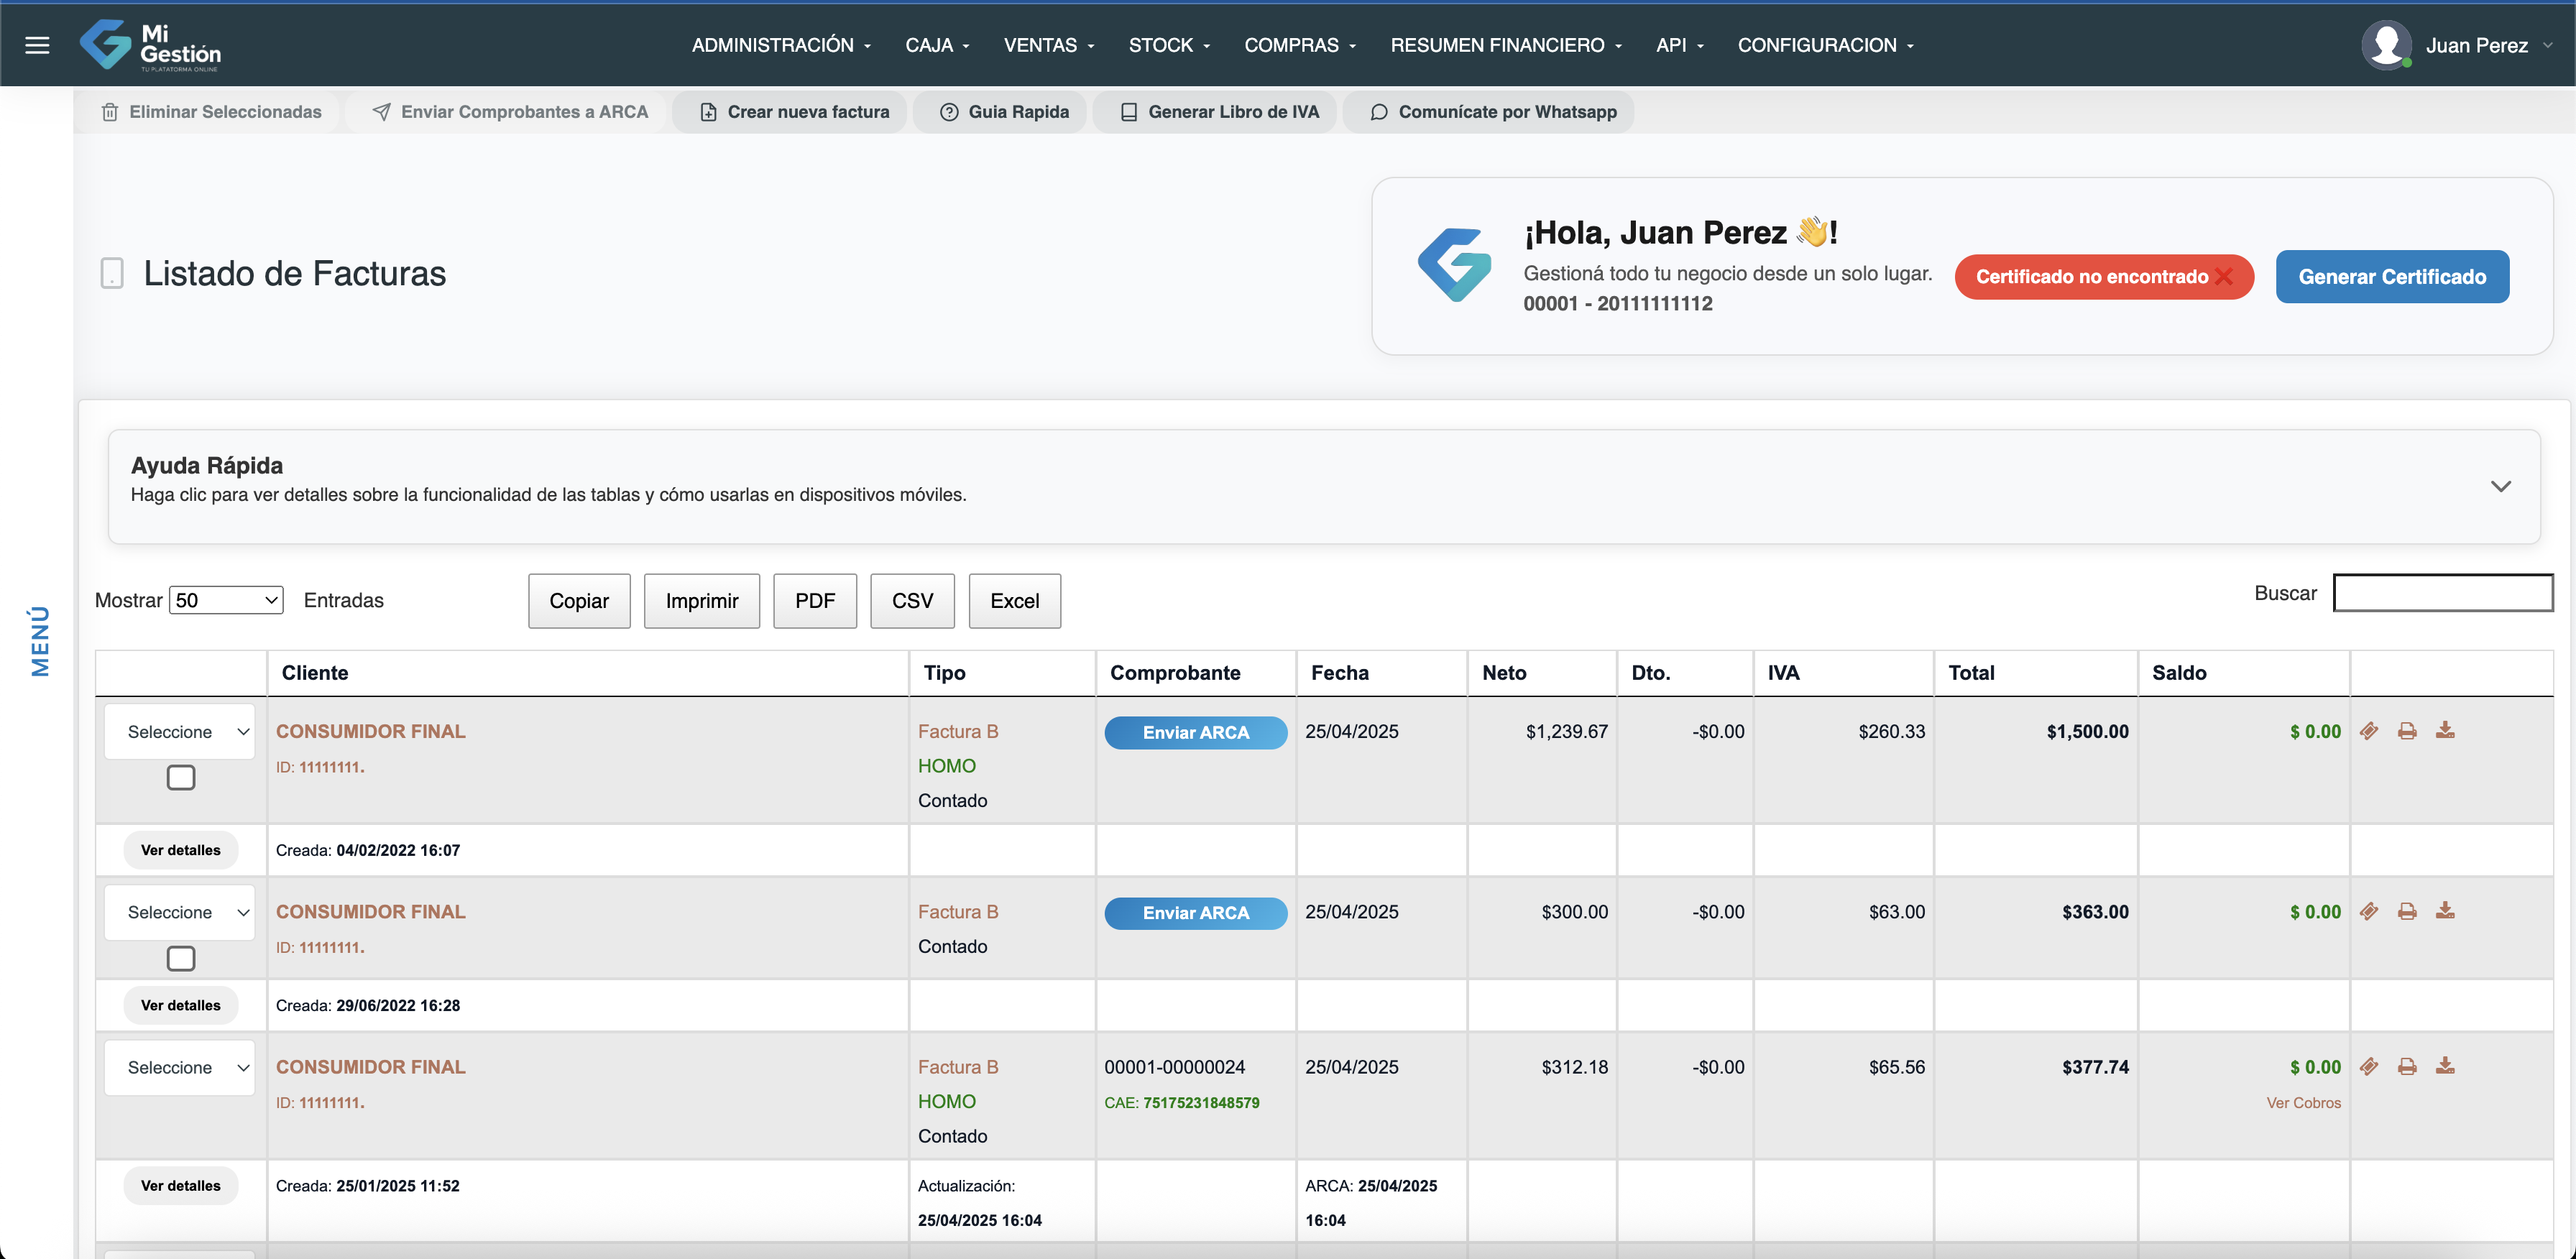This screenshot has height=1259, width=2576.
Task: Click the download icon in the $1,500.00 invoice row
Action: [x=2445, y=731]
